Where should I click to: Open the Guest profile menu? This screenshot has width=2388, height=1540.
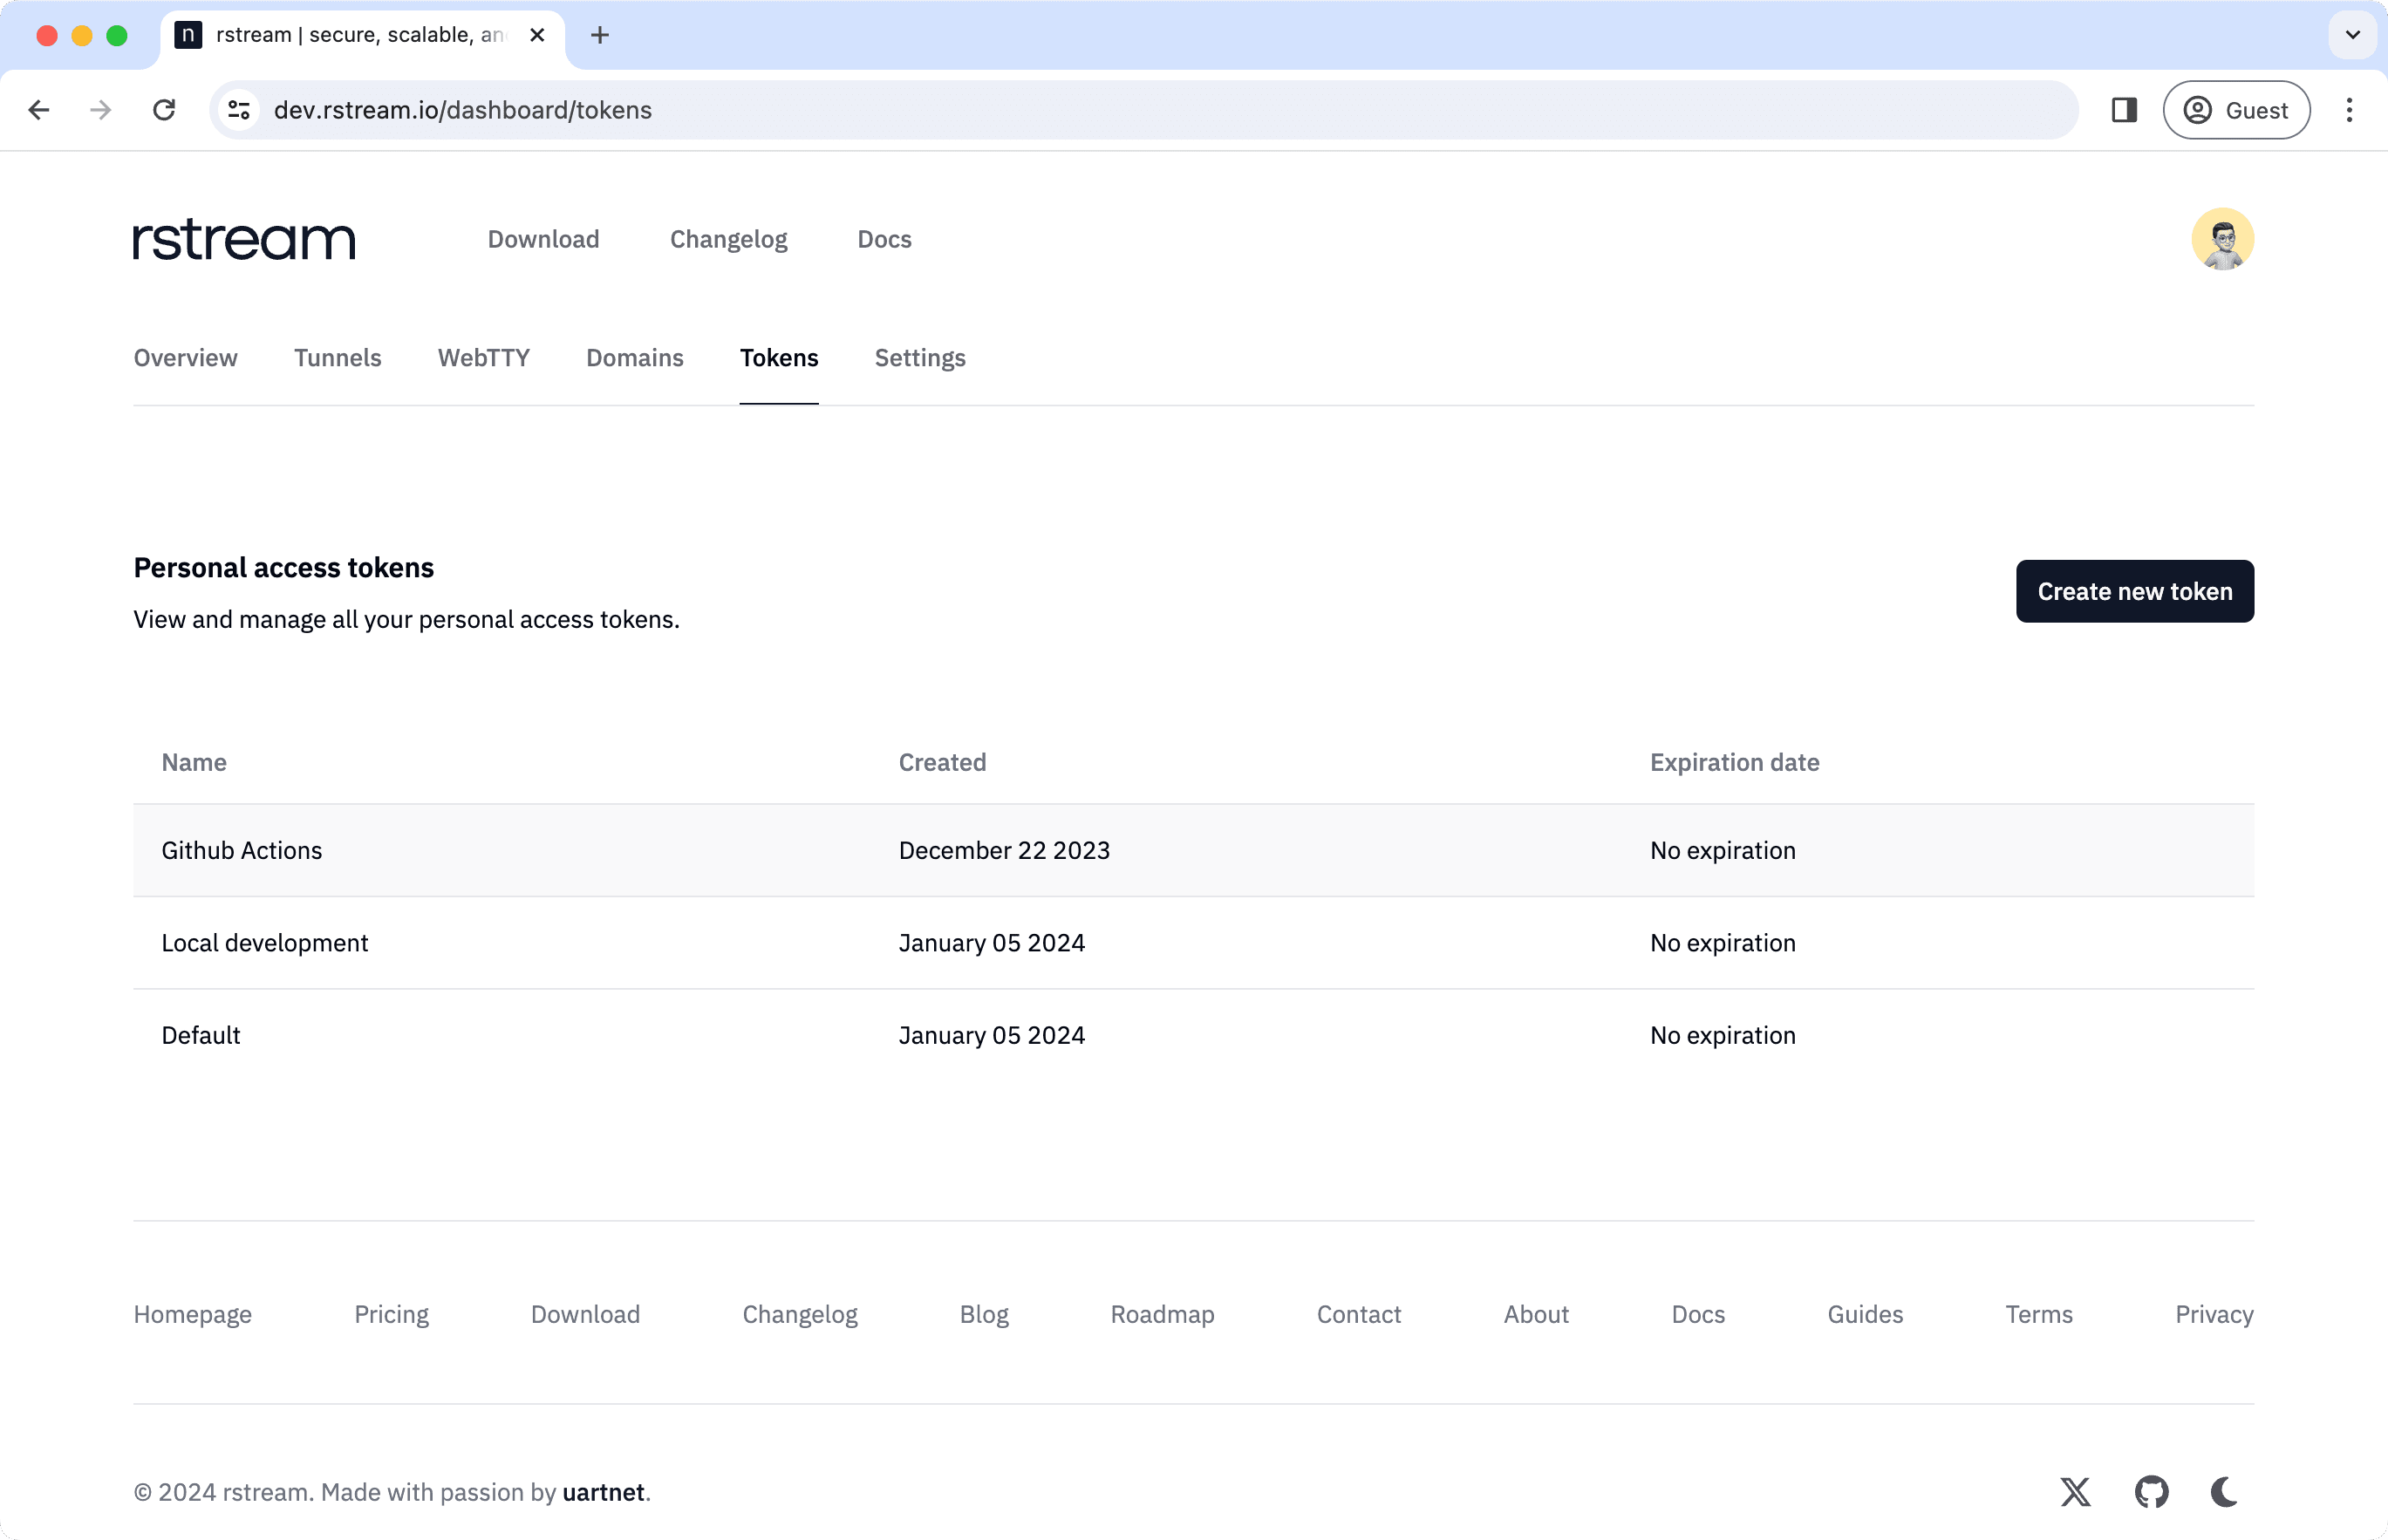2236,110
